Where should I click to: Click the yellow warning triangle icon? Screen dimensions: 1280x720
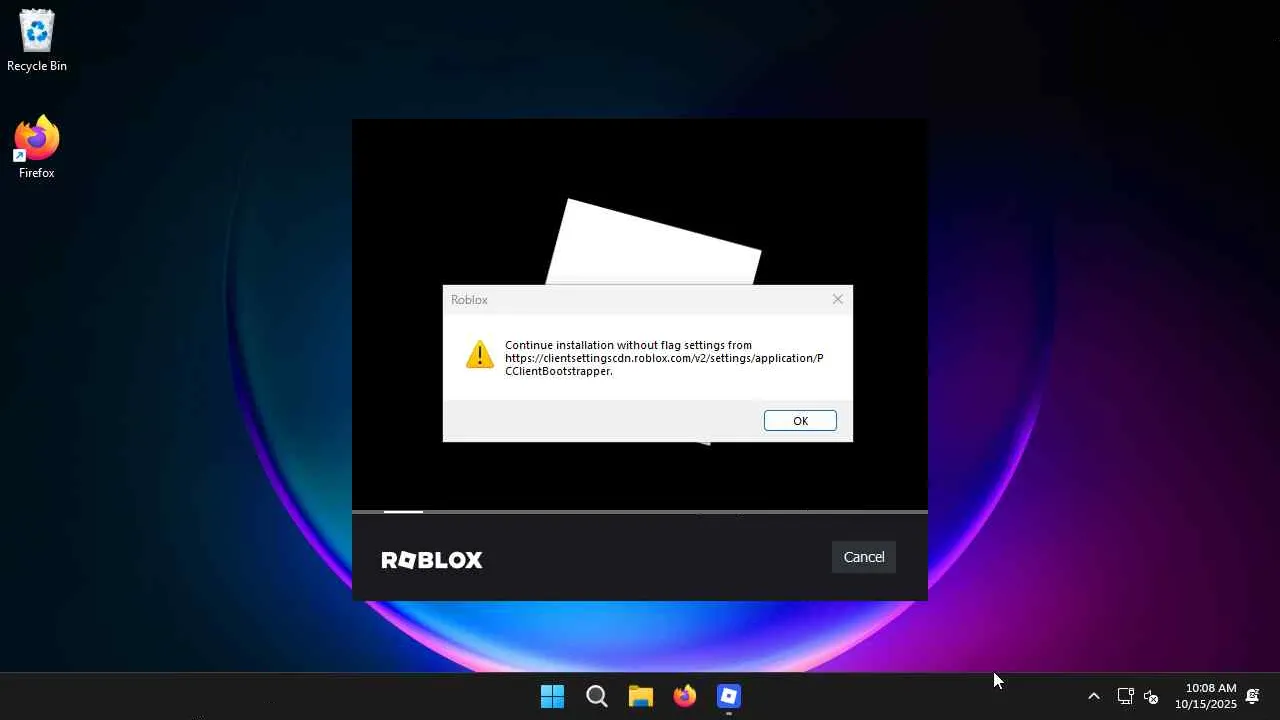click(480, 354)
